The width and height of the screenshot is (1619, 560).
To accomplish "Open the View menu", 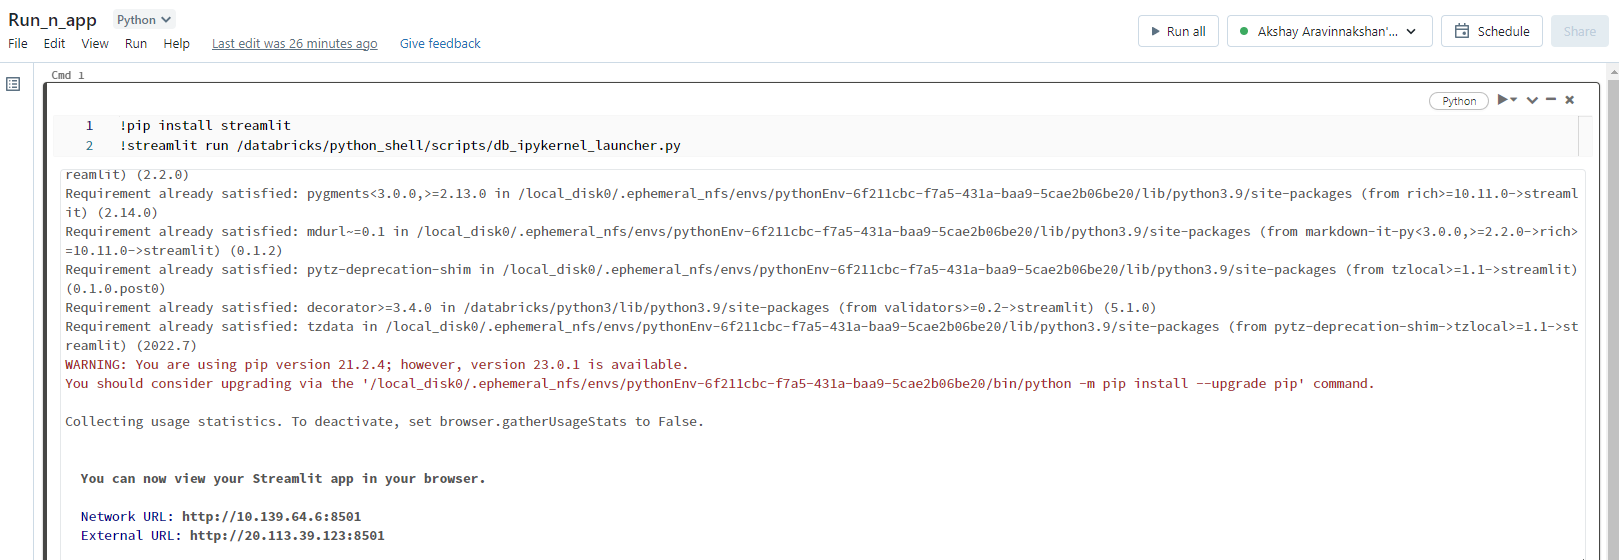I will pos(95,44).
